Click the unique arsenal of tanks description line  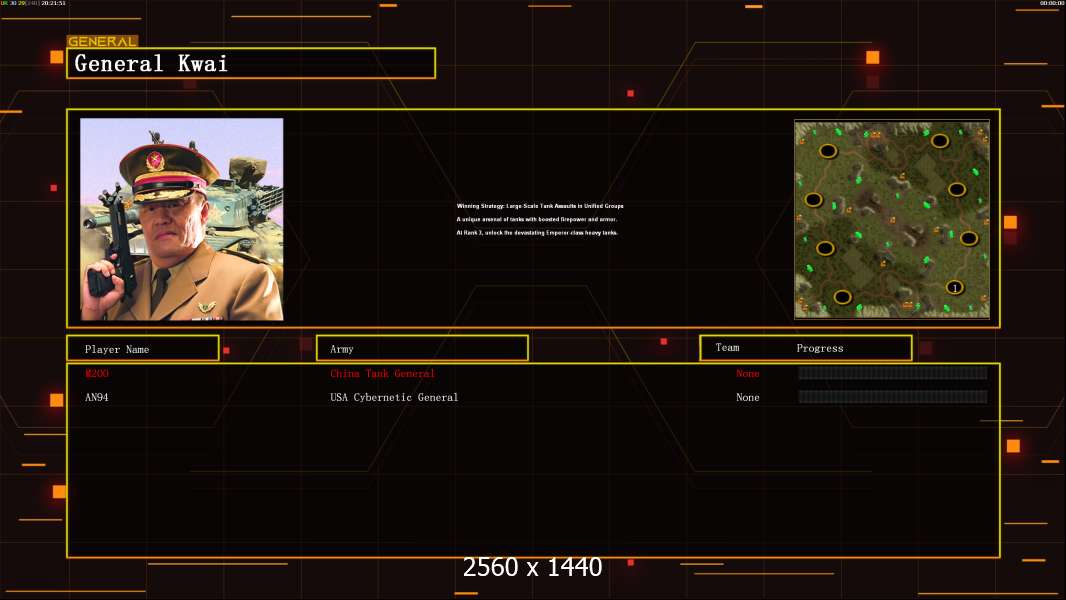click(536, 219)
